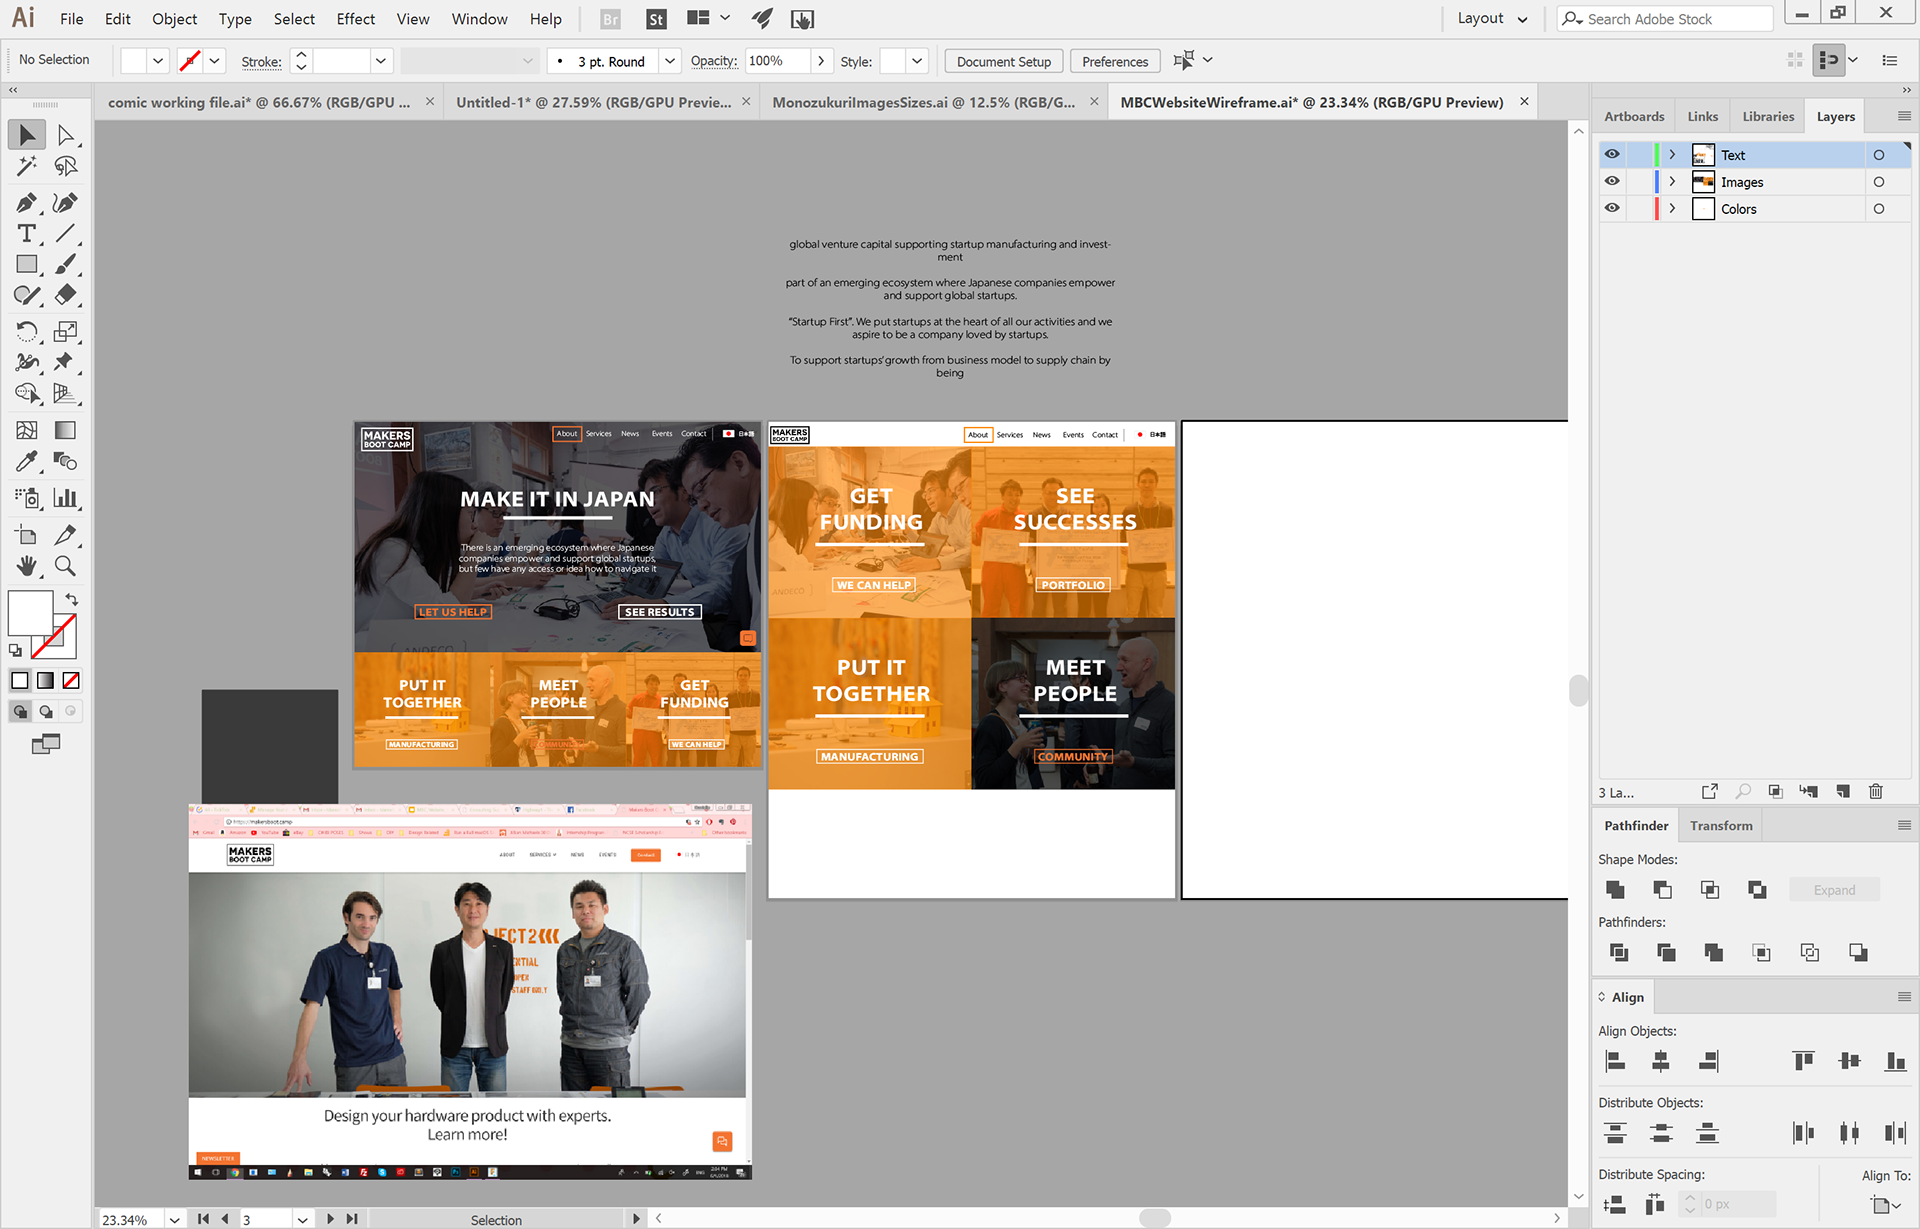Viewport: 1920px width, 1229px height.
Task: Go to next artboard
Action: point(330,1219)
